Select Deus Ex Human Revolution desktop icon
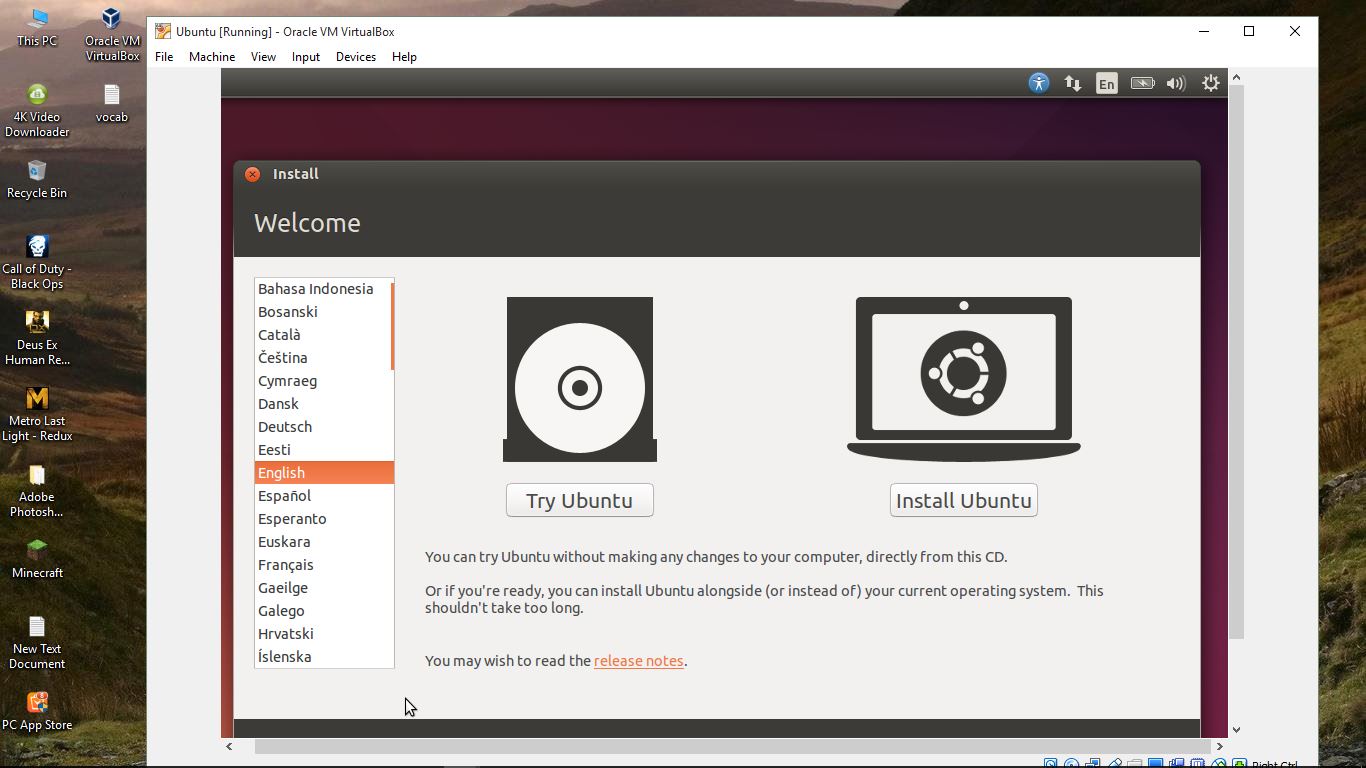This screenshot has height=768, width=1366. coord(37,338)
